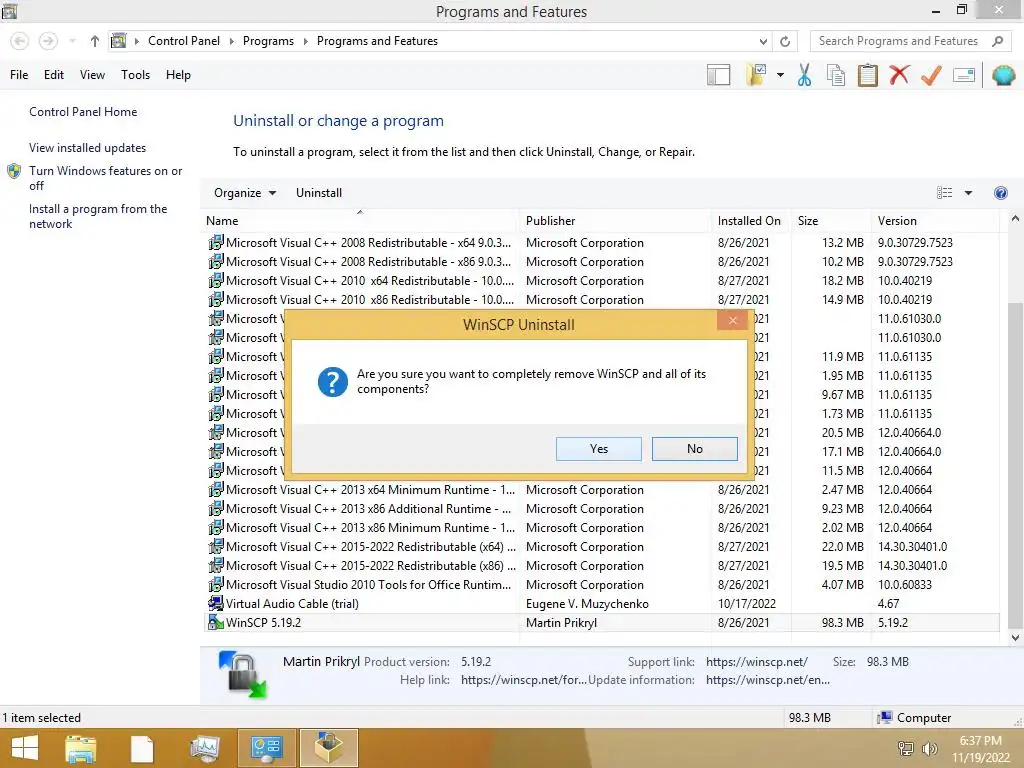Click the Properties card toolbar icon
The width and height of the screenshot is (1024, 768).
[964, 75]
